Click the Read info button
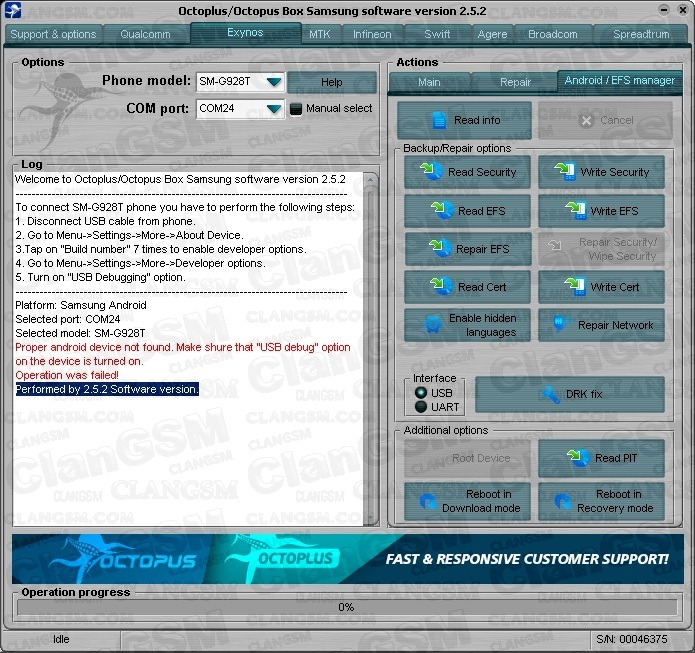This screenshot has width=695, height=653. 465,120
